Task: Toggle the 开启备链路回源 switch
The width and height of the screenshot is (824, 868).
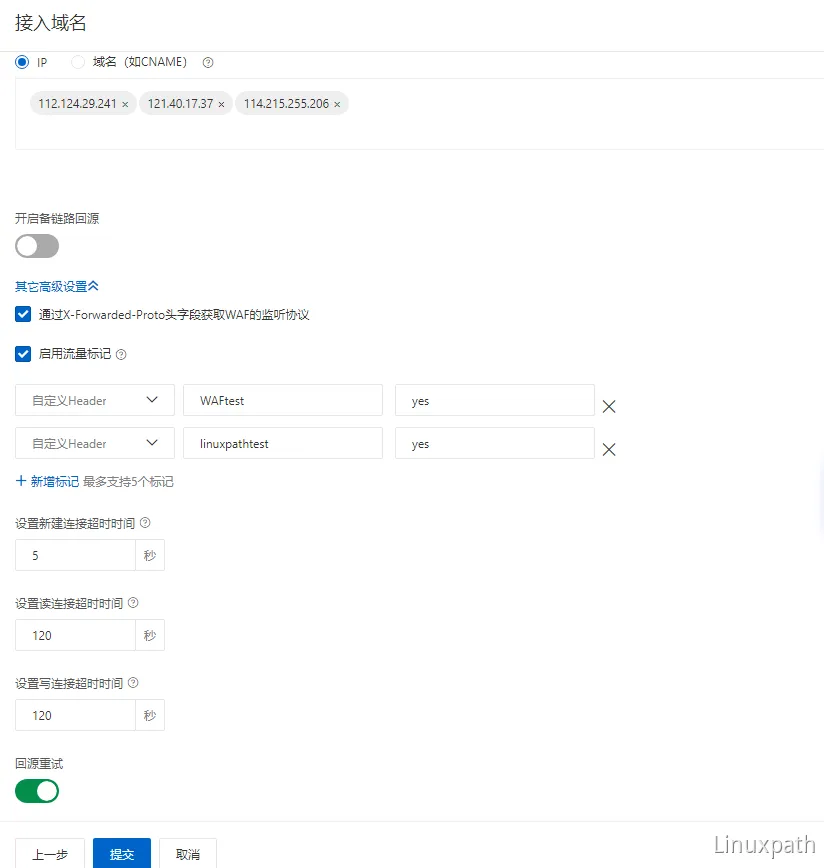Action: click(x=37, y=246)
